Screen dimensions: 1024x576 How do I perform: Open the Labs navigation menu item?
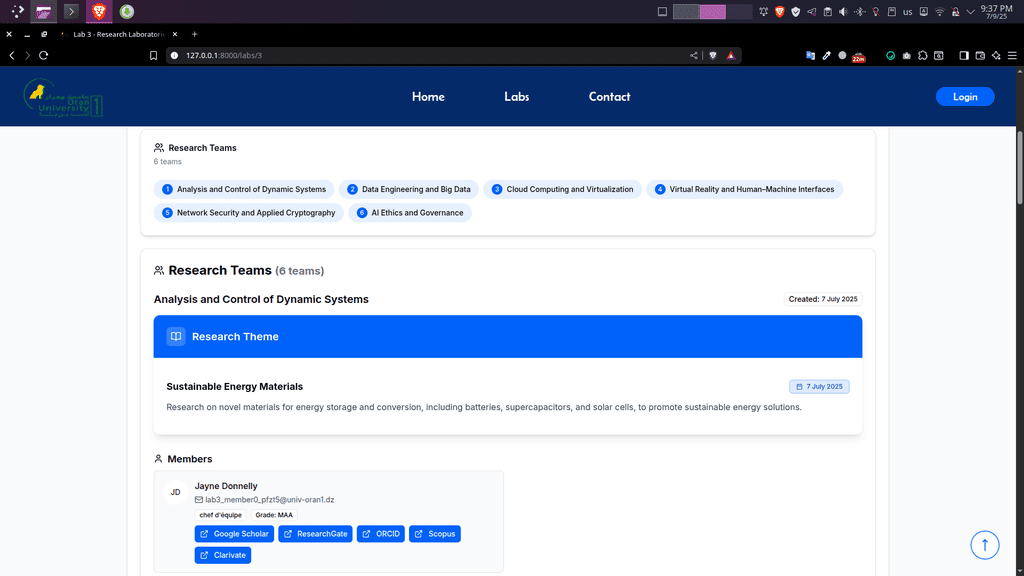click(516, 97)
